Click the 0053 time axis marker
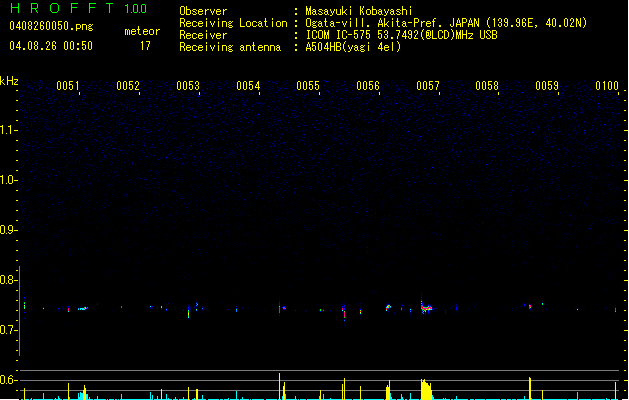The height and width of the screenshot is (400, 629). 188,86
